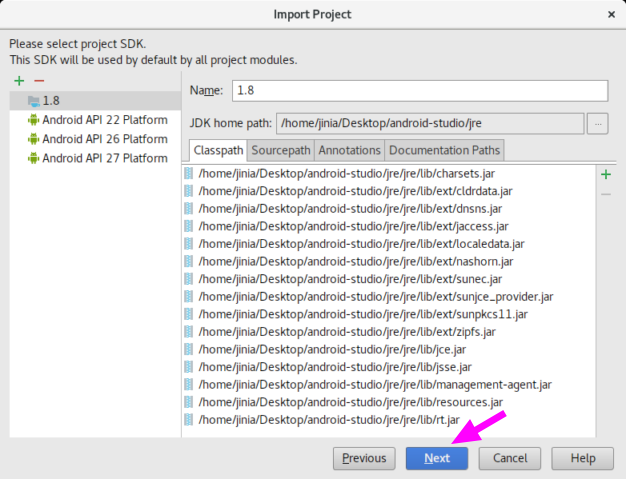Click jar icon beside jaccess.jar

coord(188,226)
